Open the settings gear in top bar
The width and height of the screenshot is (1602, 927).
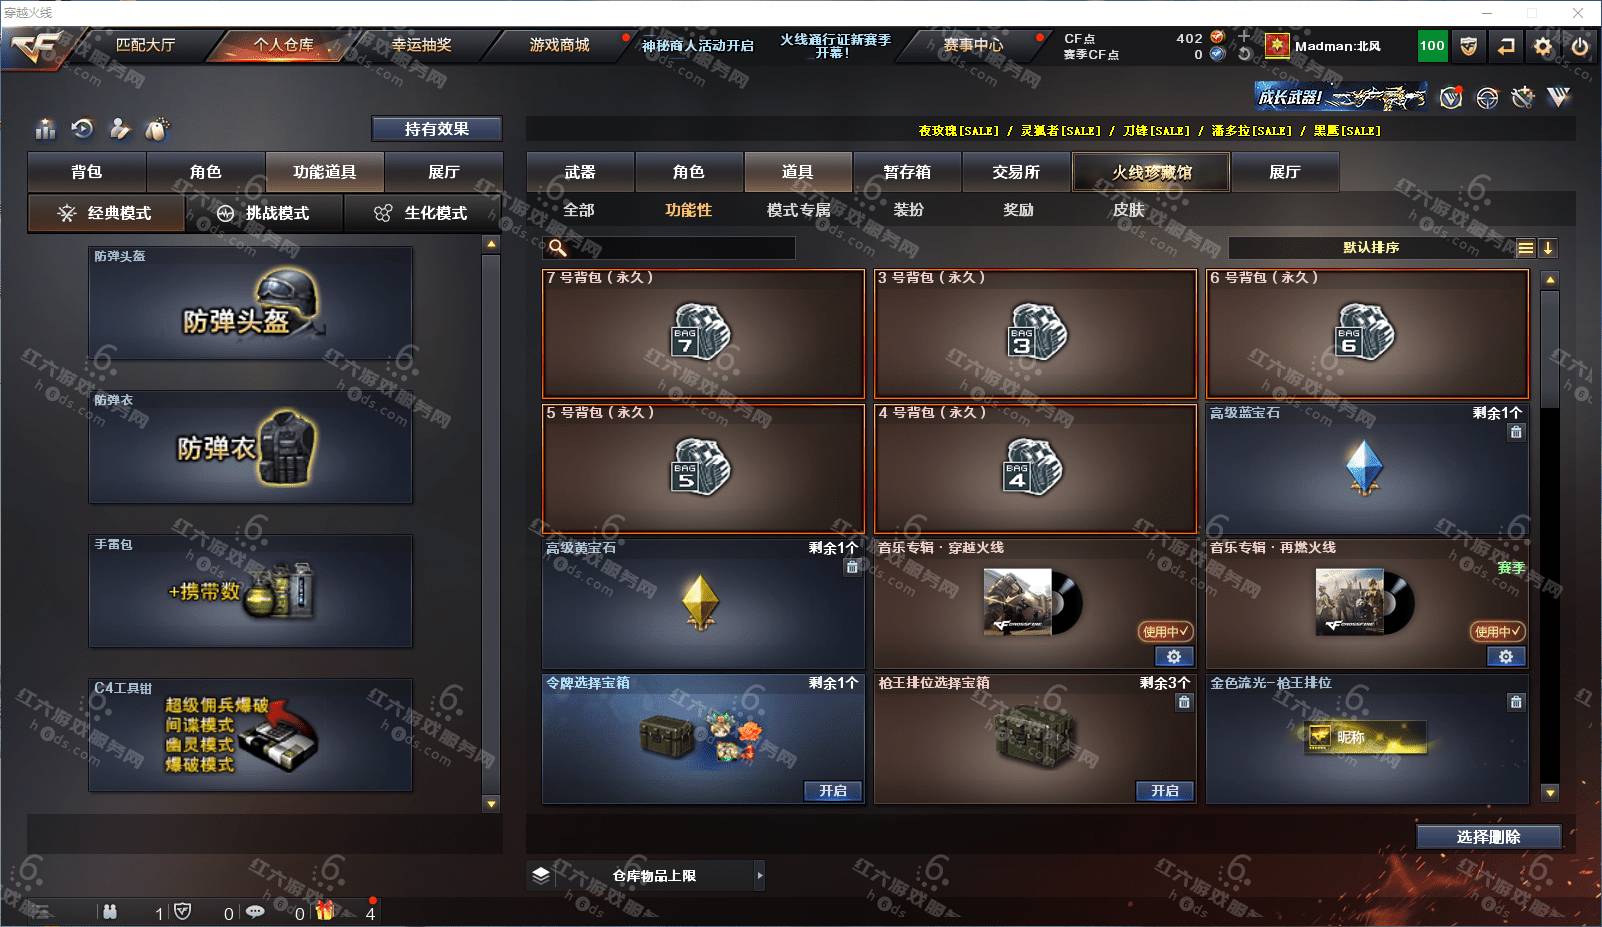[1543, 46]
